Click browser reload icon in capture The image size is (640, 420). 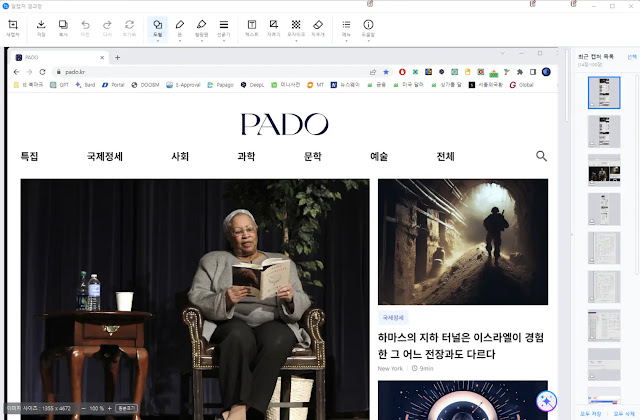coord(42,72)
